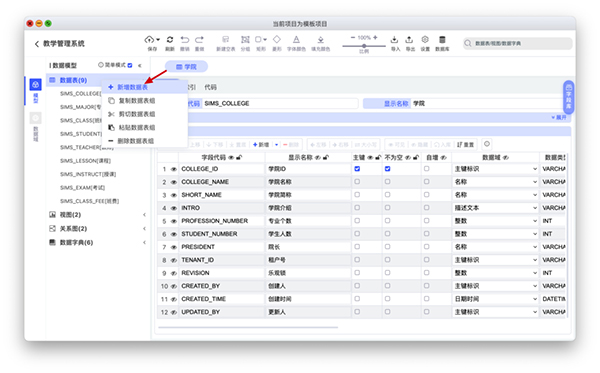
Task: Toggle the eye icon of COLLEGE_ID row
Action: tap(174, 169)
